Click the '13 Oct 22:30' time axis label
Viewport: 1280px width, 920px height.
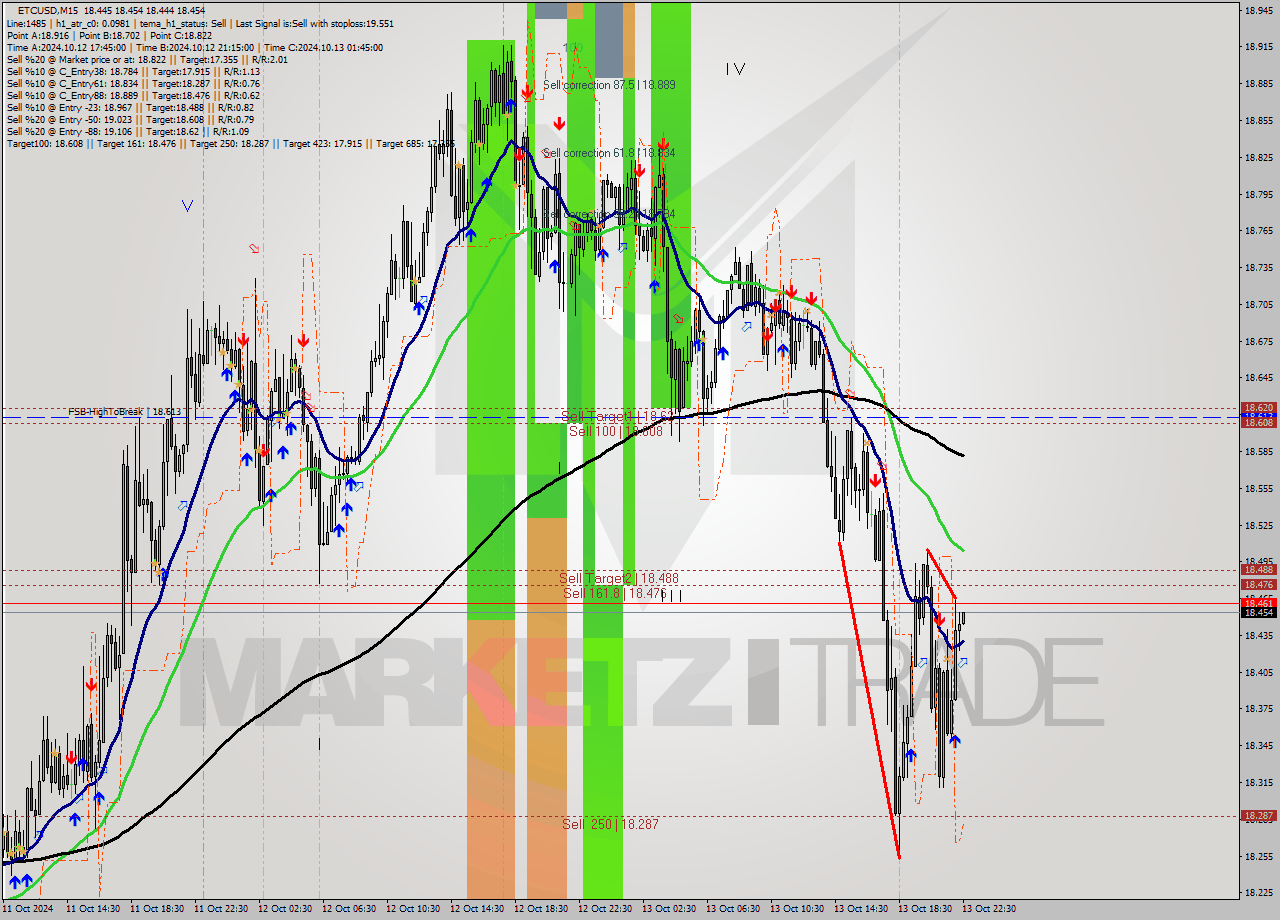point(989,909)
